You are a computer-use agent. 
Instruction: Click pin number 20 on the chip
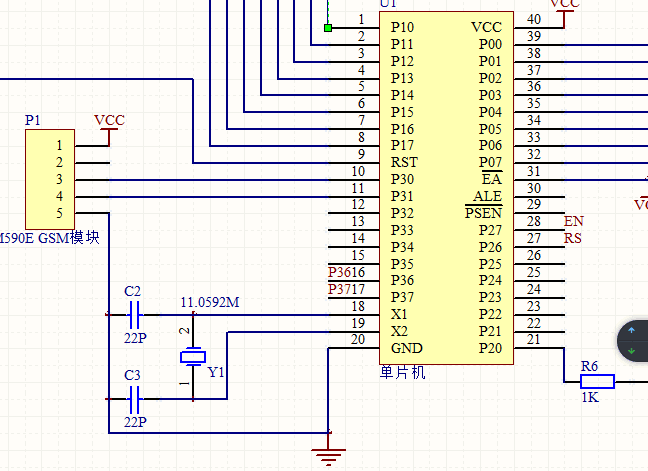coord(358,340)
